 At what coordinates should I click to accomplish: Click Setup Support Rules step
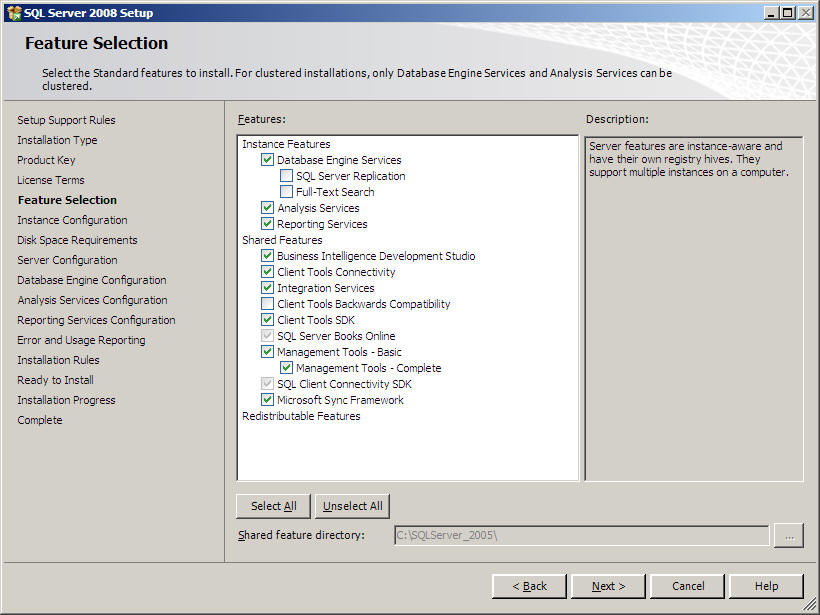(x=66, y=120)
